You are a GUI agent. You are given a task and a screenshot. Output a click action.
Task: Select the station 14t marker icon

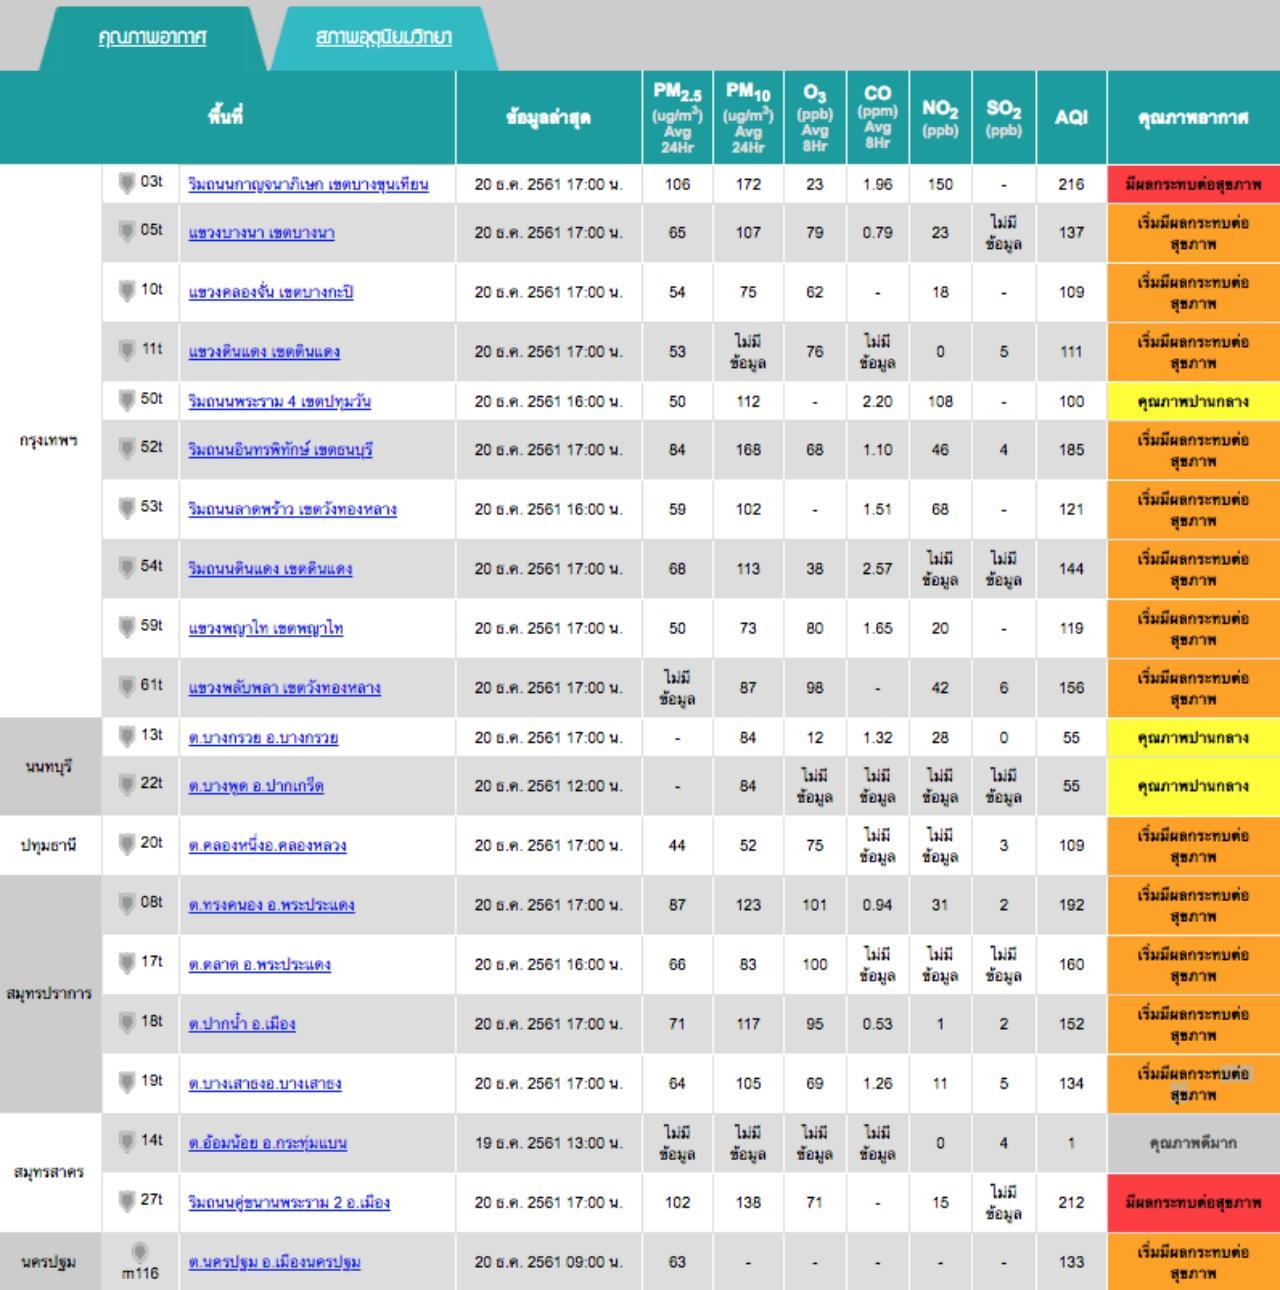pos(126,1141)
